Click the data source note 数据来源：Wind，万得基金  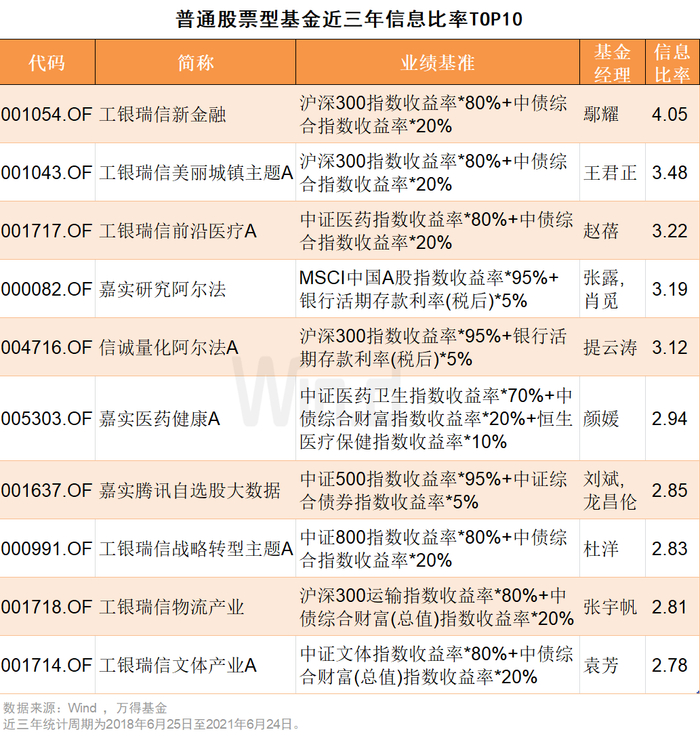85,708
